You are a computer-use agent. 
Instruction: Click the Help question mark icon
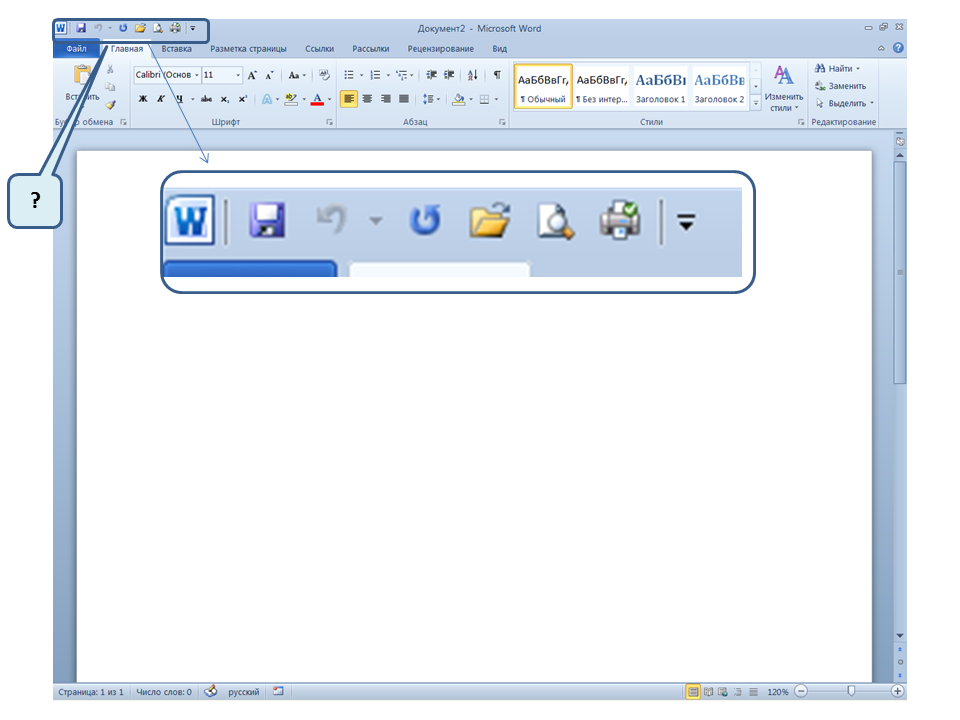pyautogui.click(x=898, y=48)
